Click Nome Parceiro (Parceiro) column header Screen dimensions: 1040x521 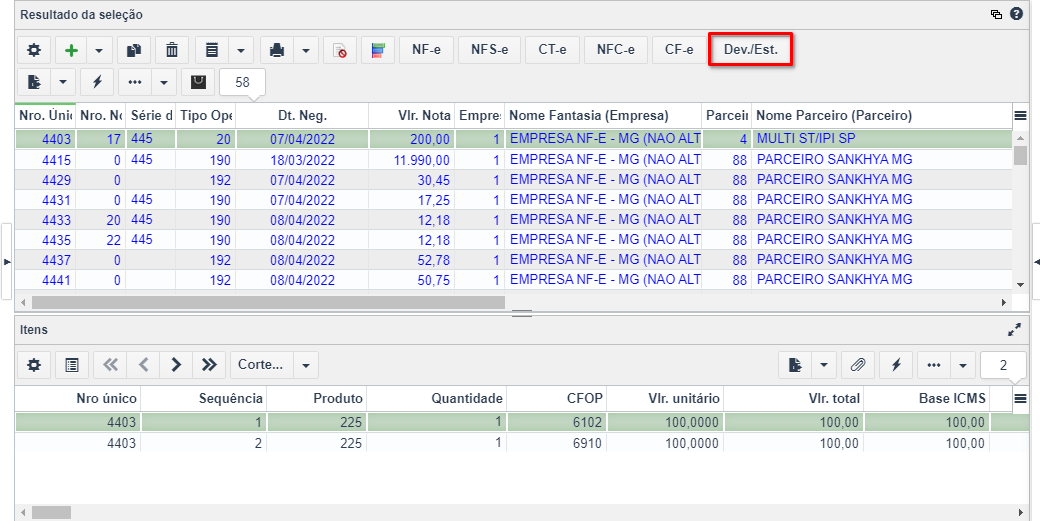pyautogui.click(x=882, y=115)
